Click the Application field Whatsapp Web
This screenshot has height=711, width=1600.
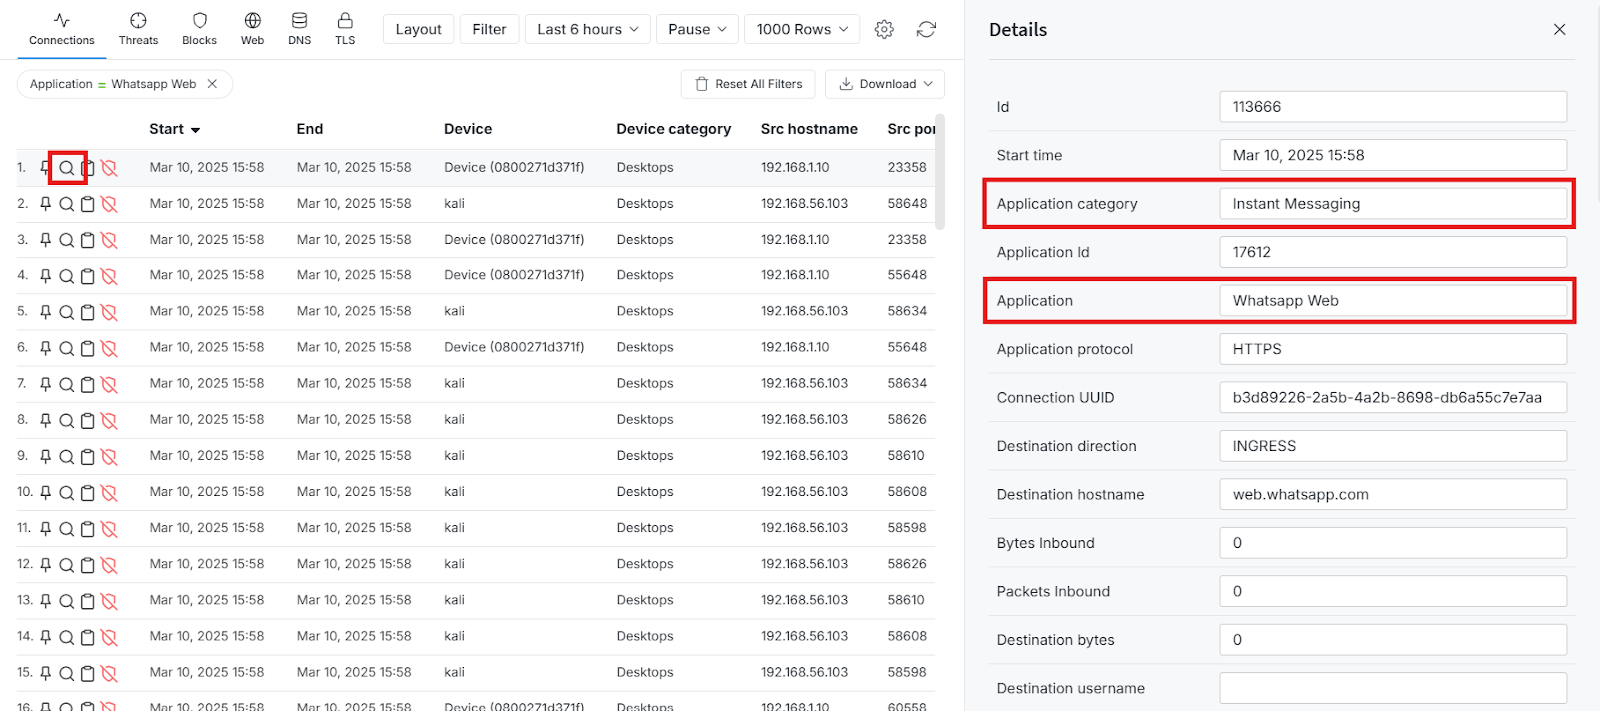(1393, 301)
